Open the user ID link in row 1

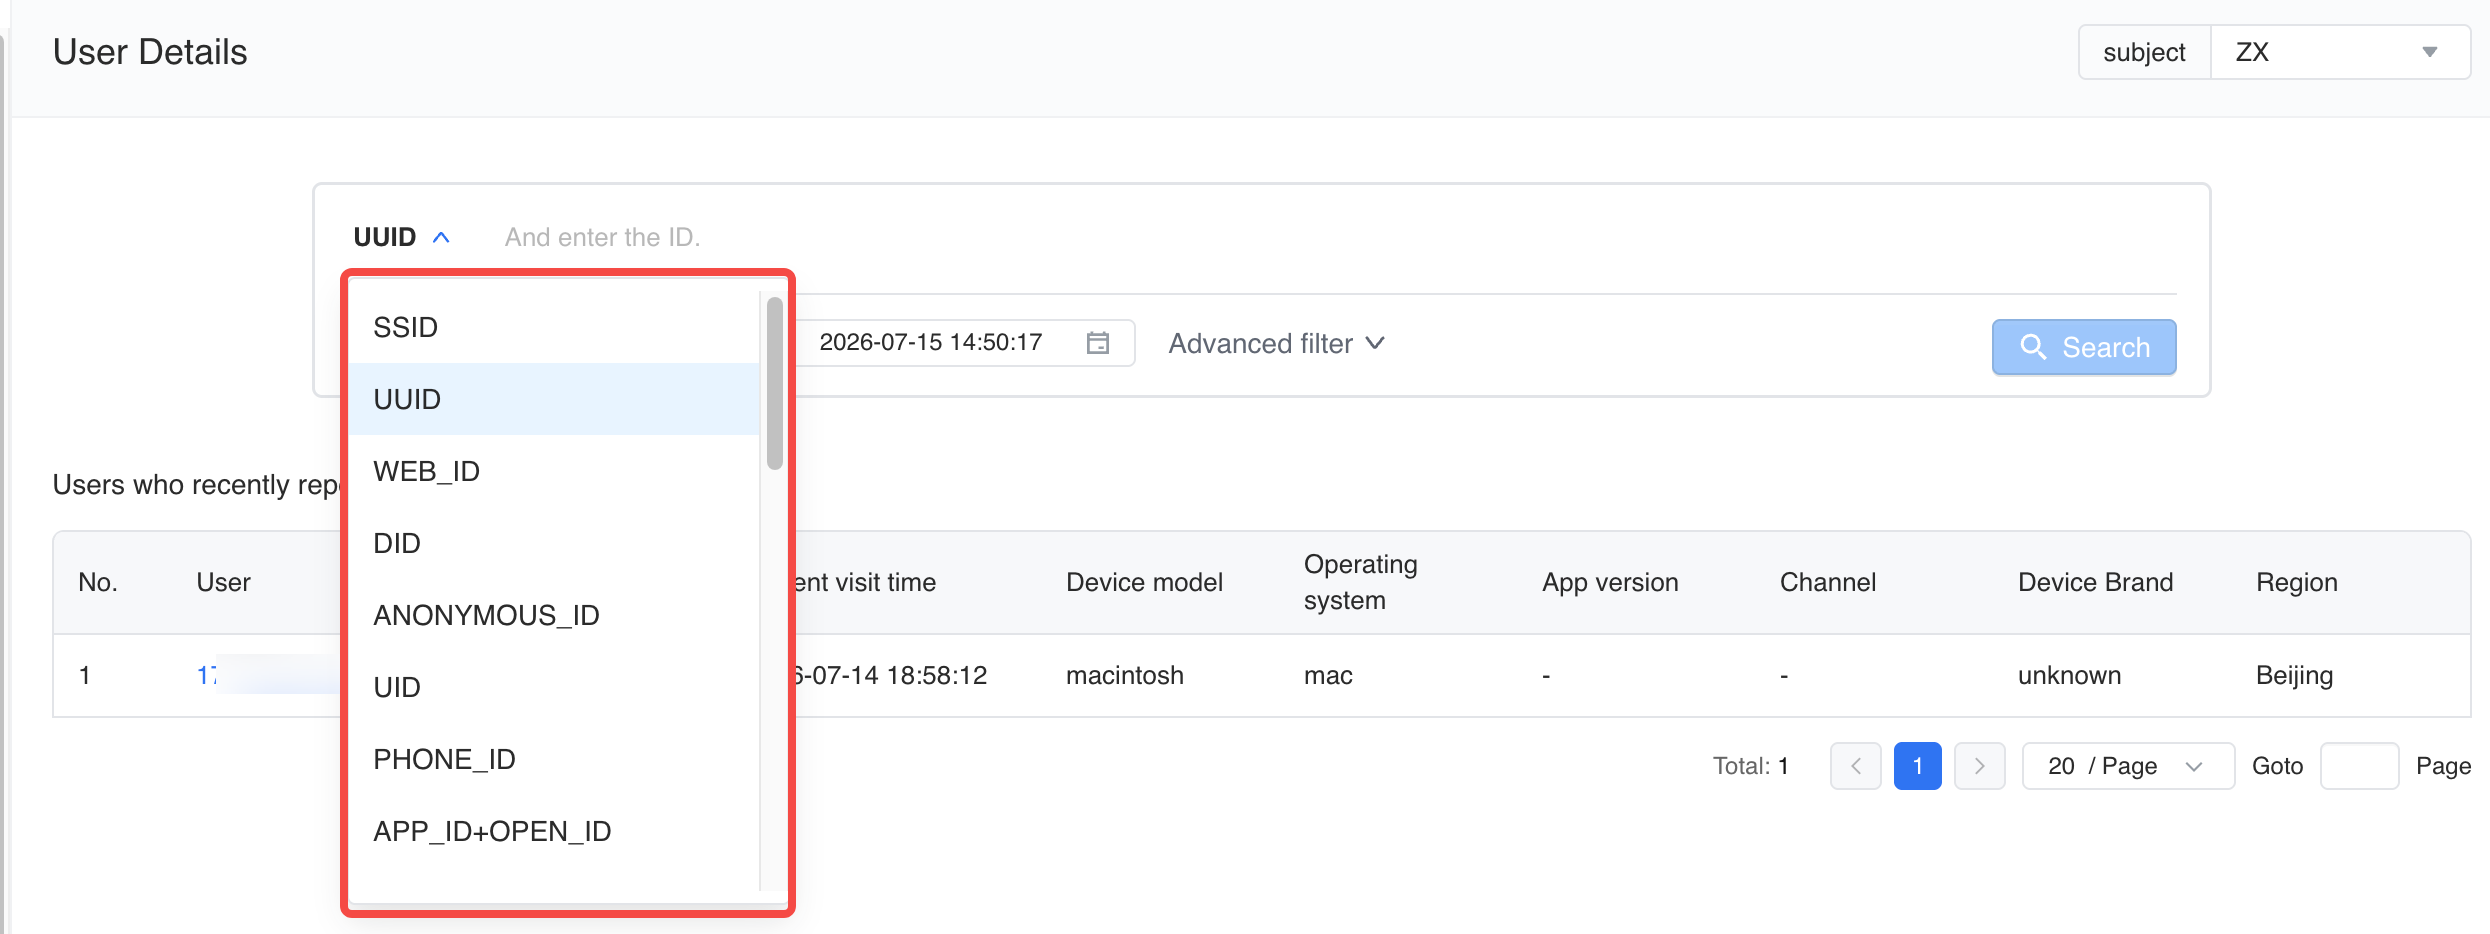coord(207,676)
